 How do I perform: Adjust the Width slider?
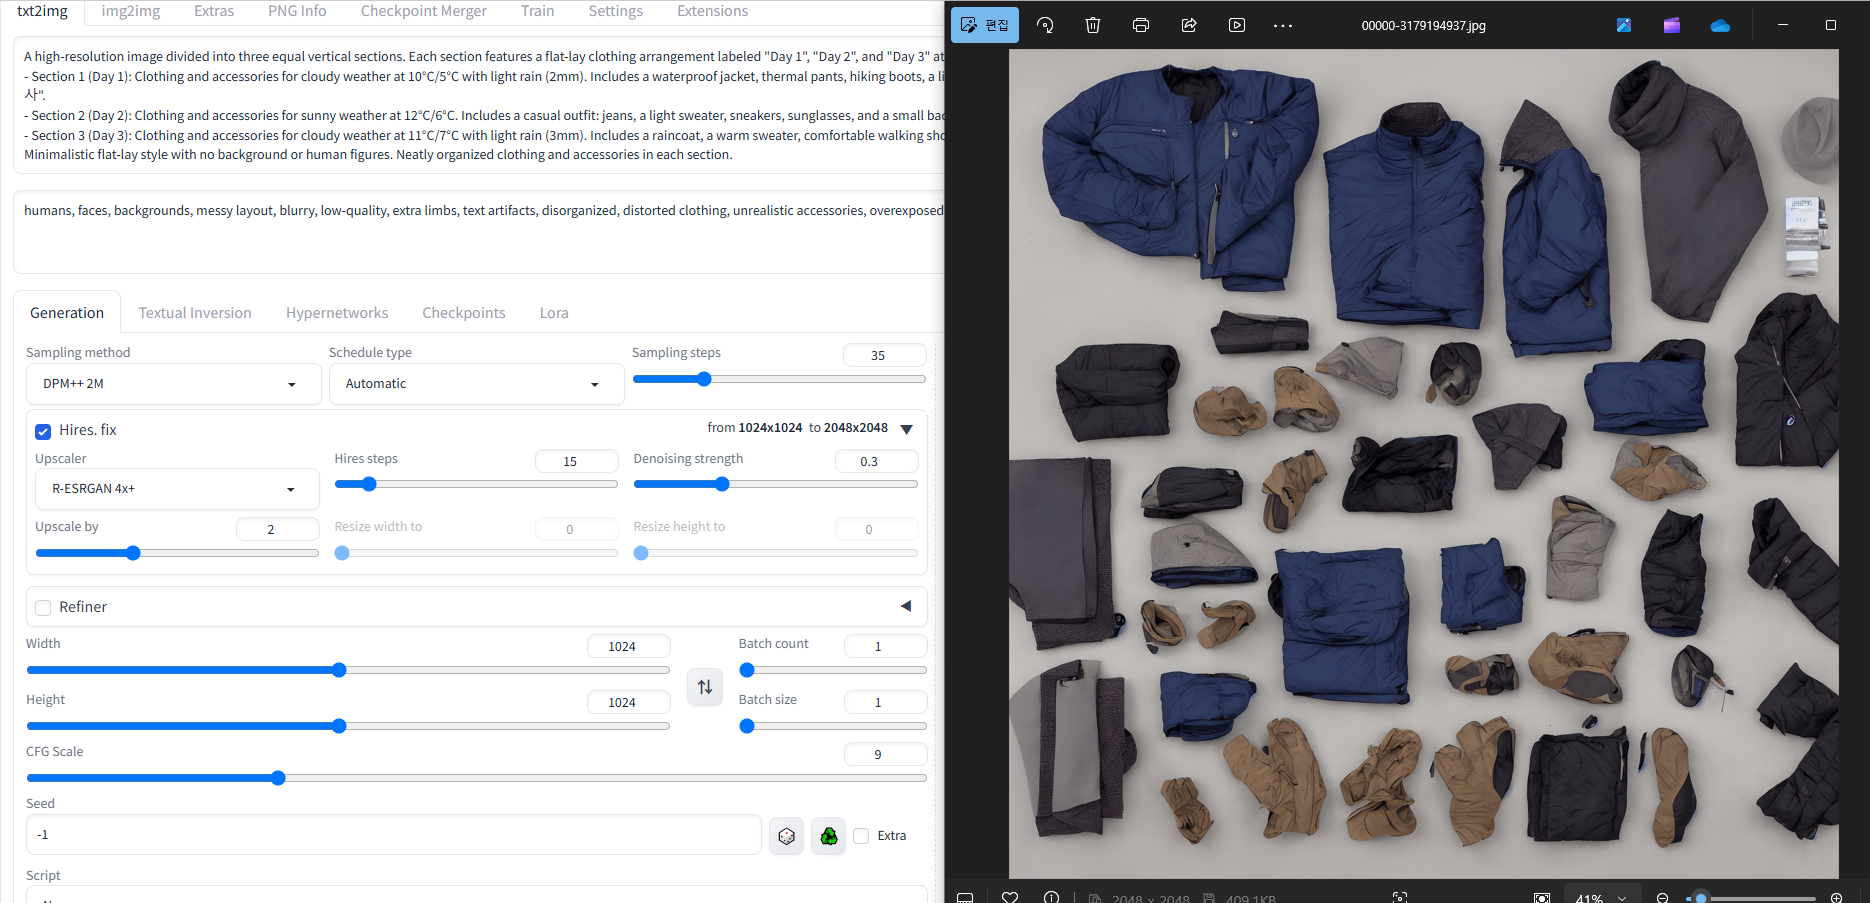[348, 670]
